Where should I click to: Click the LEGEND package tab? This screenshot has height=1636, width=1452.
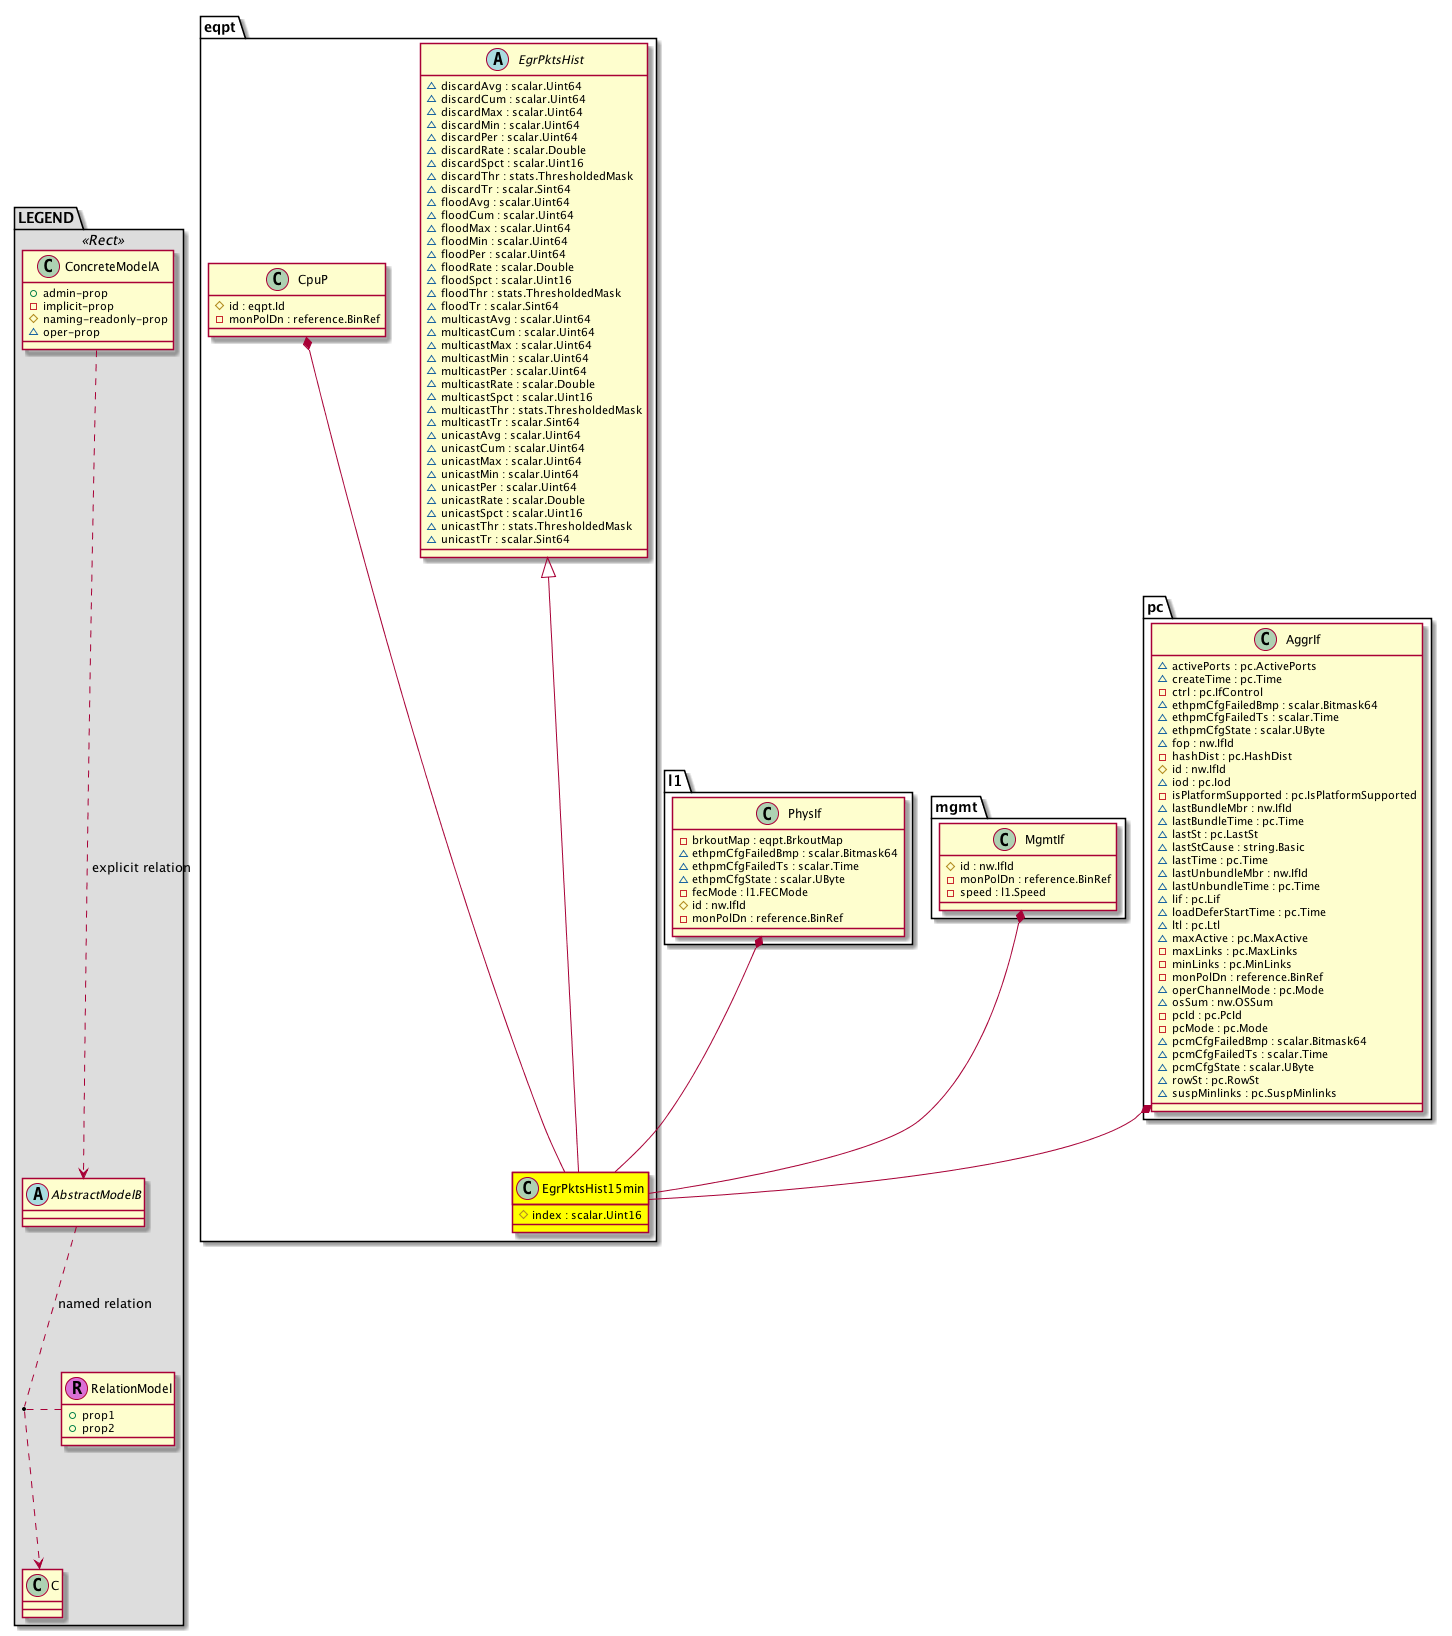[x=46, y=218]
